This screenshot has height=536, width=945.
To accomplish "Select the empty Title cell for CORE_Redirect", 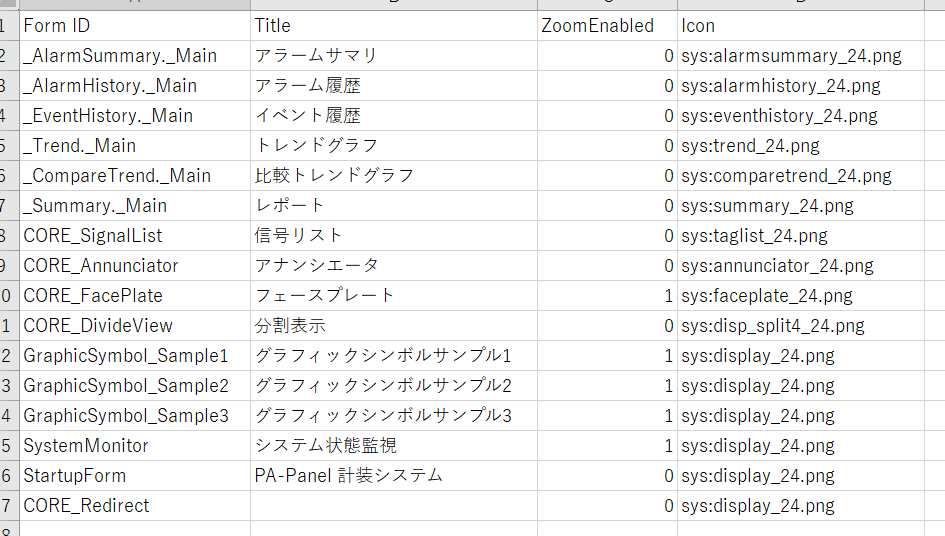I will click(393, 506).
